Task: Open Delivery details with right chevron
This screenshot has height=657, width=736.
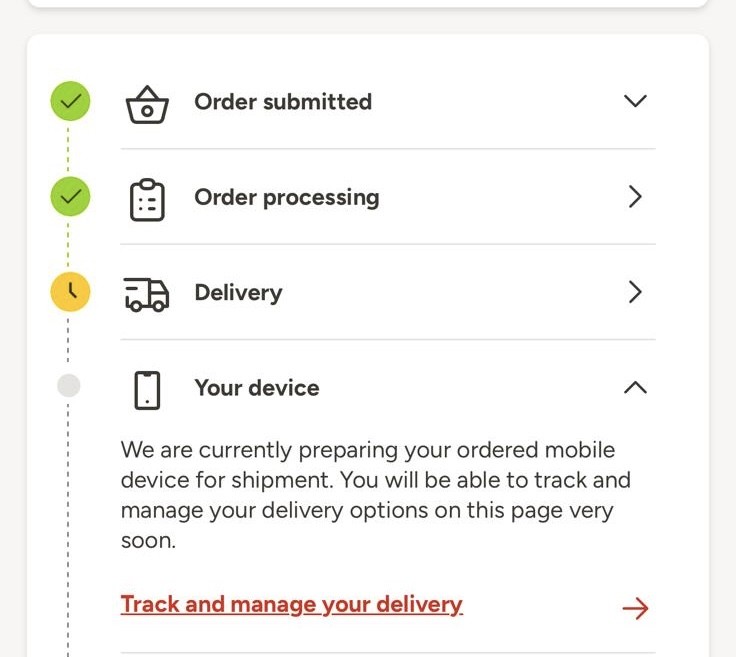Action: click(x=635, y=292)
